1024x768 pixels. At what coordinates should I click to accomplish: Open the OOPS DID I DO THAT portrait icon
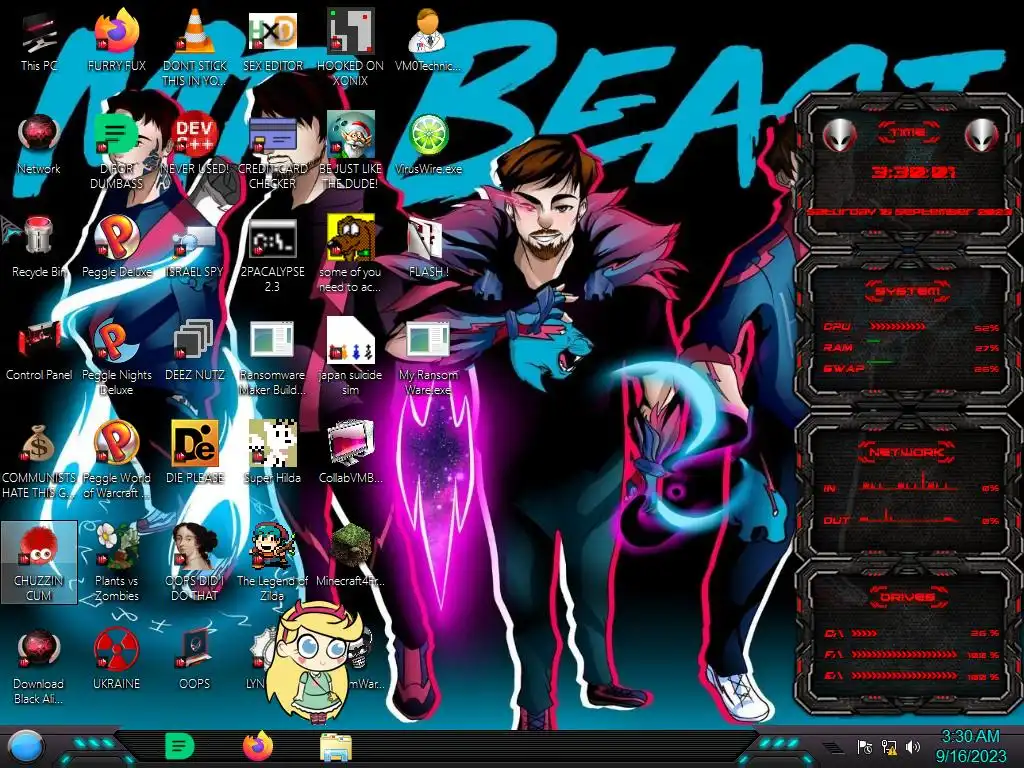point(195,564)
